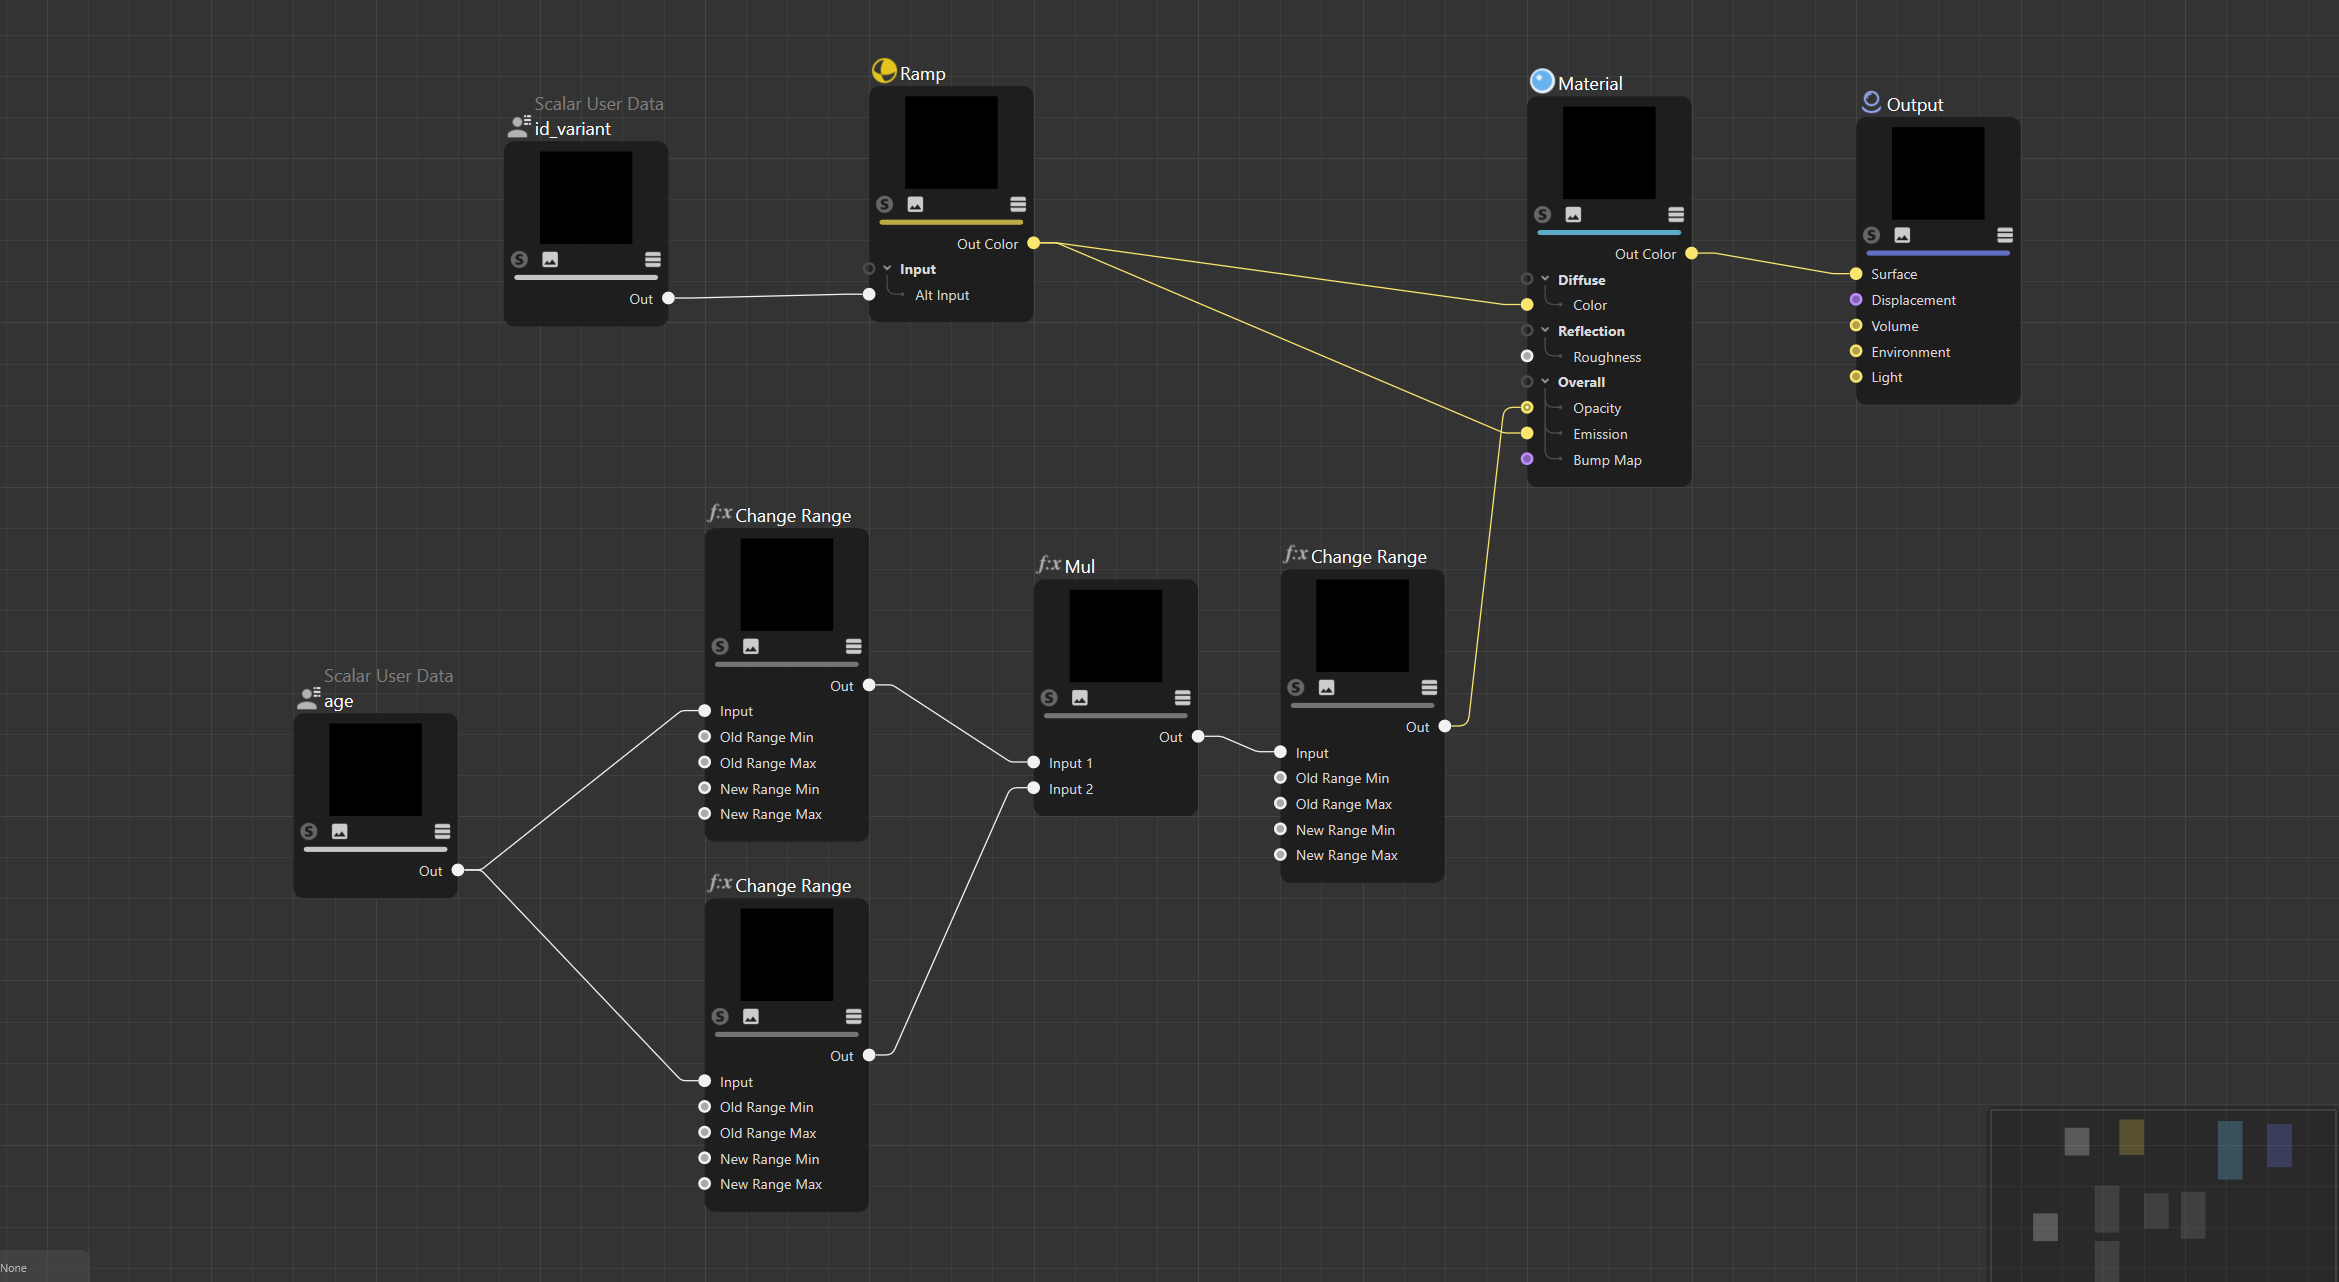Click the 'Mul' node title text
The image size is (2339, 1282).
[1080, 567]
